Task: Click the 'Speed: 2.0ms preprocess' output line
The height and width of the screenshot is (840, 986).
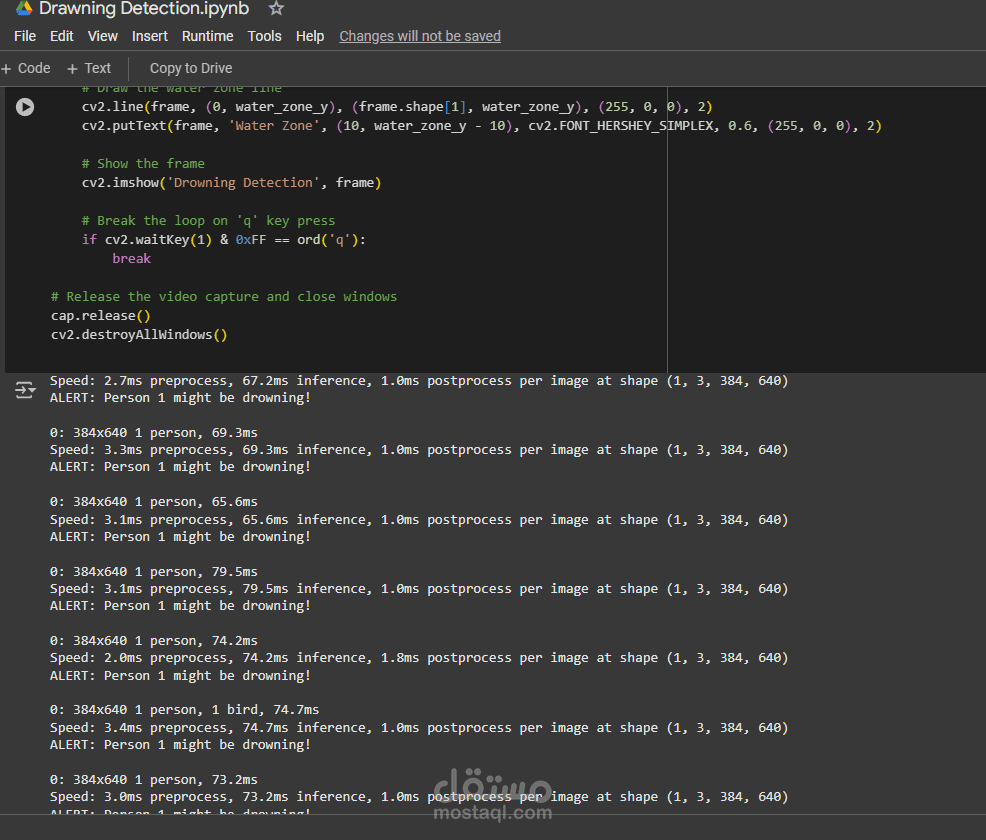Action: tap(419, 658)
